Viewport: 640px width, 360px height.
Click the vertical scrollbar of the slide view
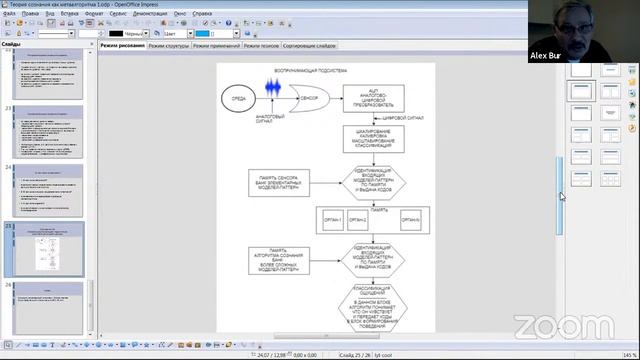click(x=560, y=196)
